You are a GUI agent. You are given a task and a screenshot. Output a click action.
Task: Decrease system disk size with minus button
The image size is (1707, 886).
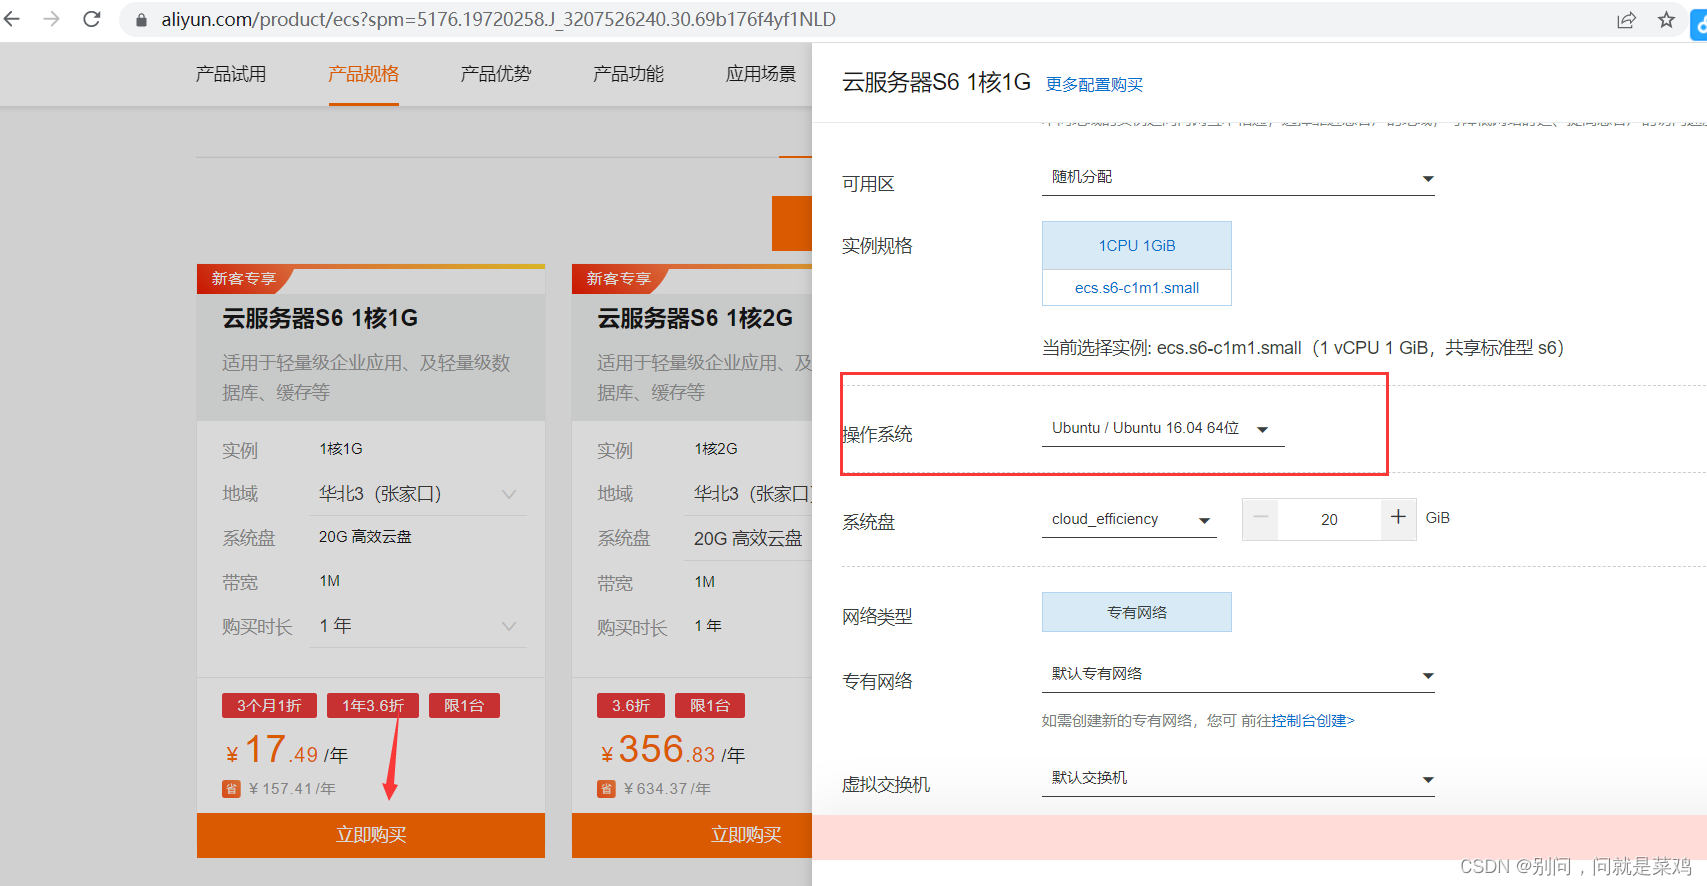1260,519
